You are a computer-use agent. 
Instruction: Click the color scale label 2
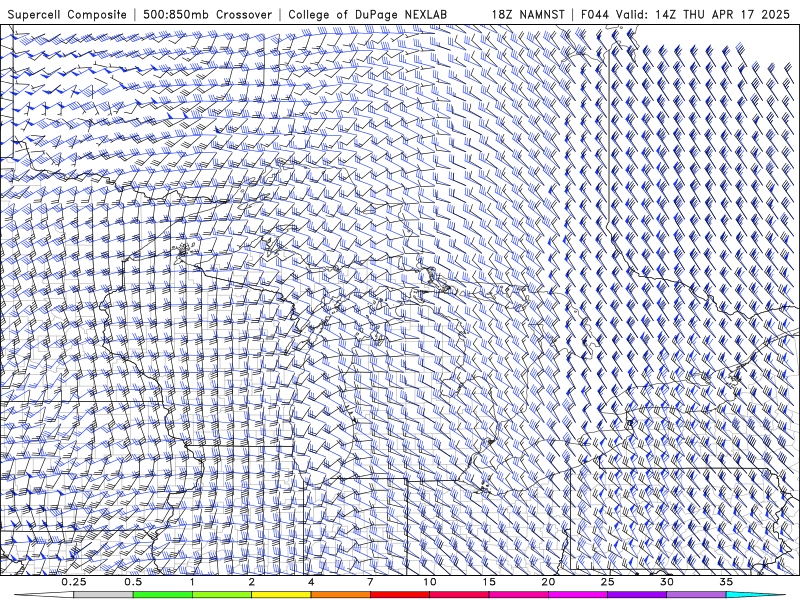[252, 582]
